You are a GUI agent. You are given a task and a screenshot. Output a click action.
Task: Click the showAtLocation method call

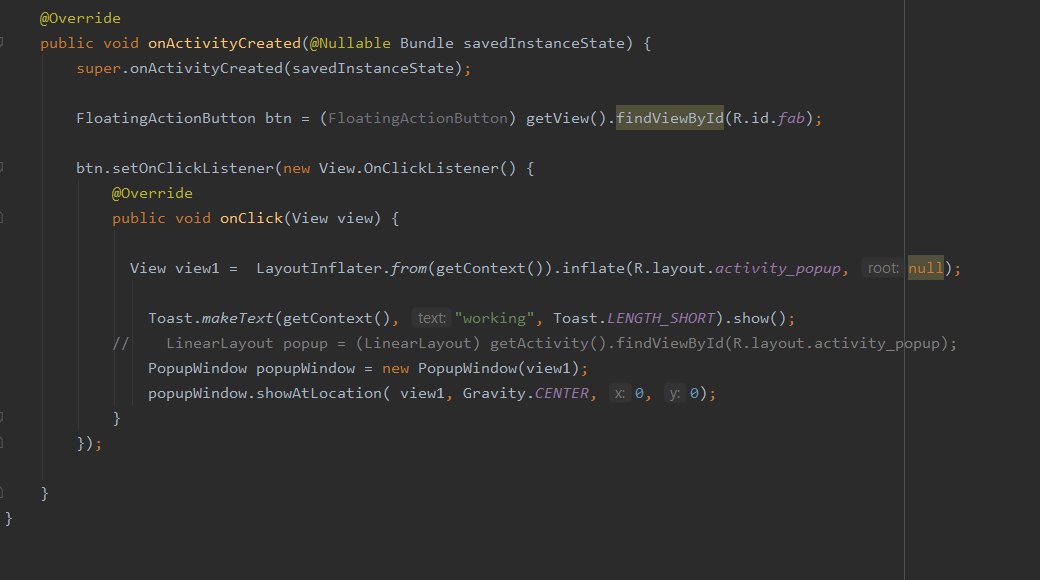[x=319, y=394]
